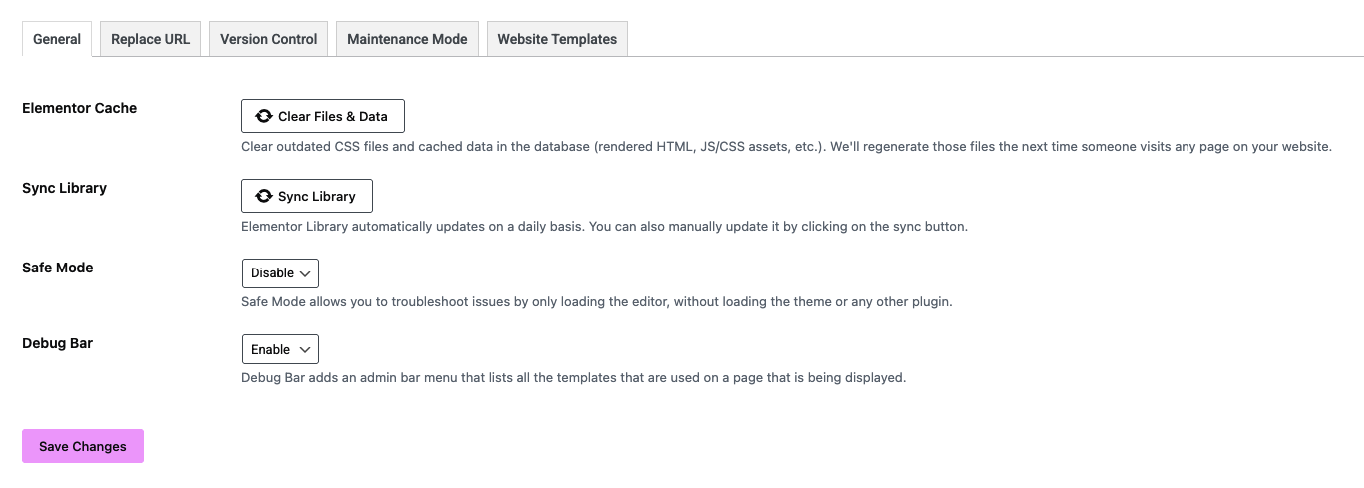The image size is (1364, 488).
Task: Click the chevron arrow on Safe Mode select
Action: point(305,273)
